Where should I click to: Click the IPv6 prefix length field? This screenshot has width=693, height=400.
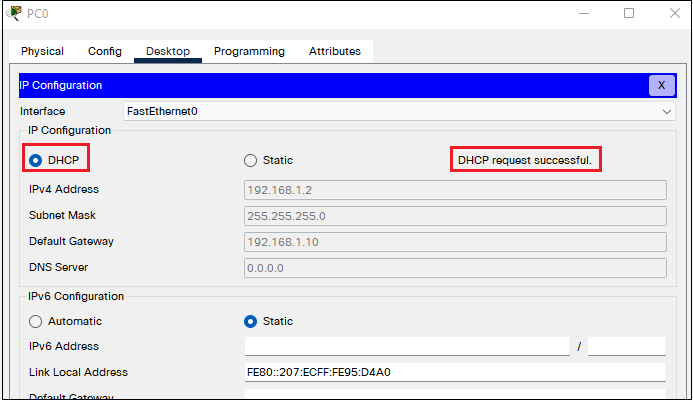pyautogui.click(x=627, y=346)
